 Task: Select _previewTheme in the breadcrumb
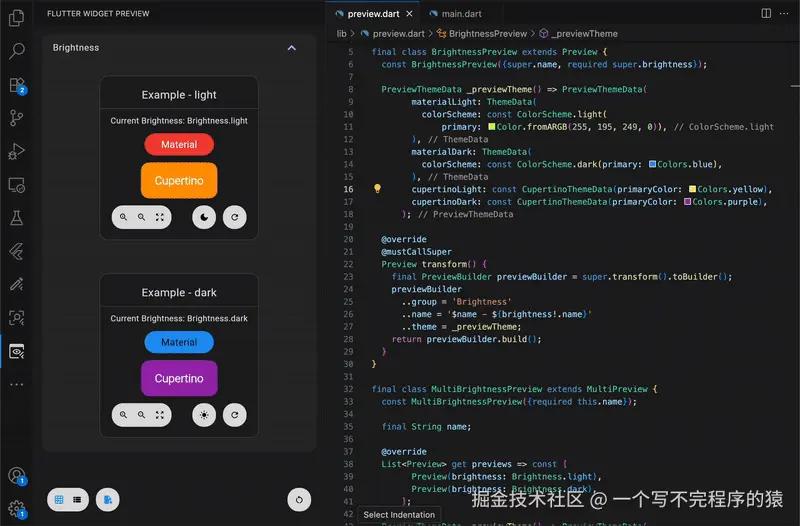(584, 34)
